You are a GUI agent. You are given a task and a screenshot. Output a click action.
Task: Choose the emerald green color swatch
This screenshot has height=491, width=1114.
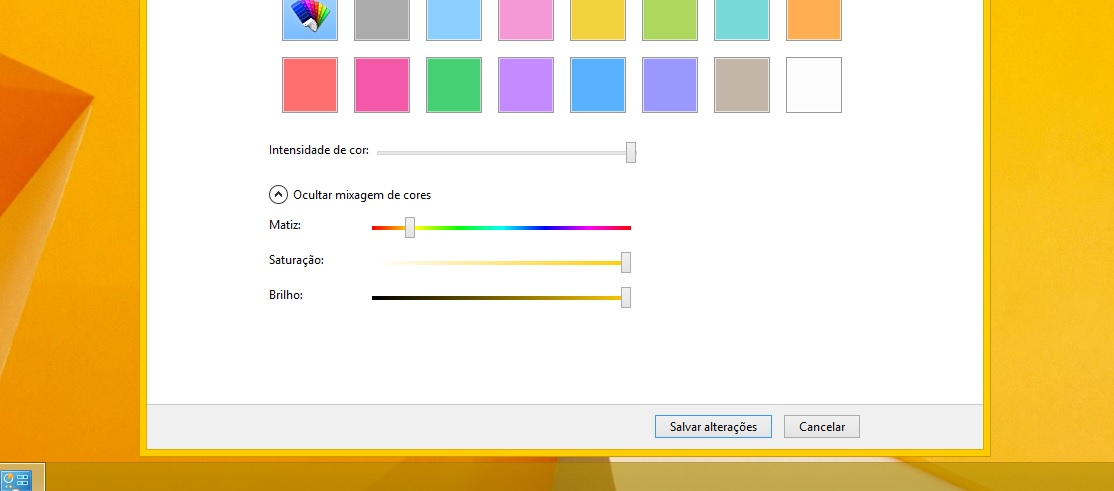click(x=454, y=85)
